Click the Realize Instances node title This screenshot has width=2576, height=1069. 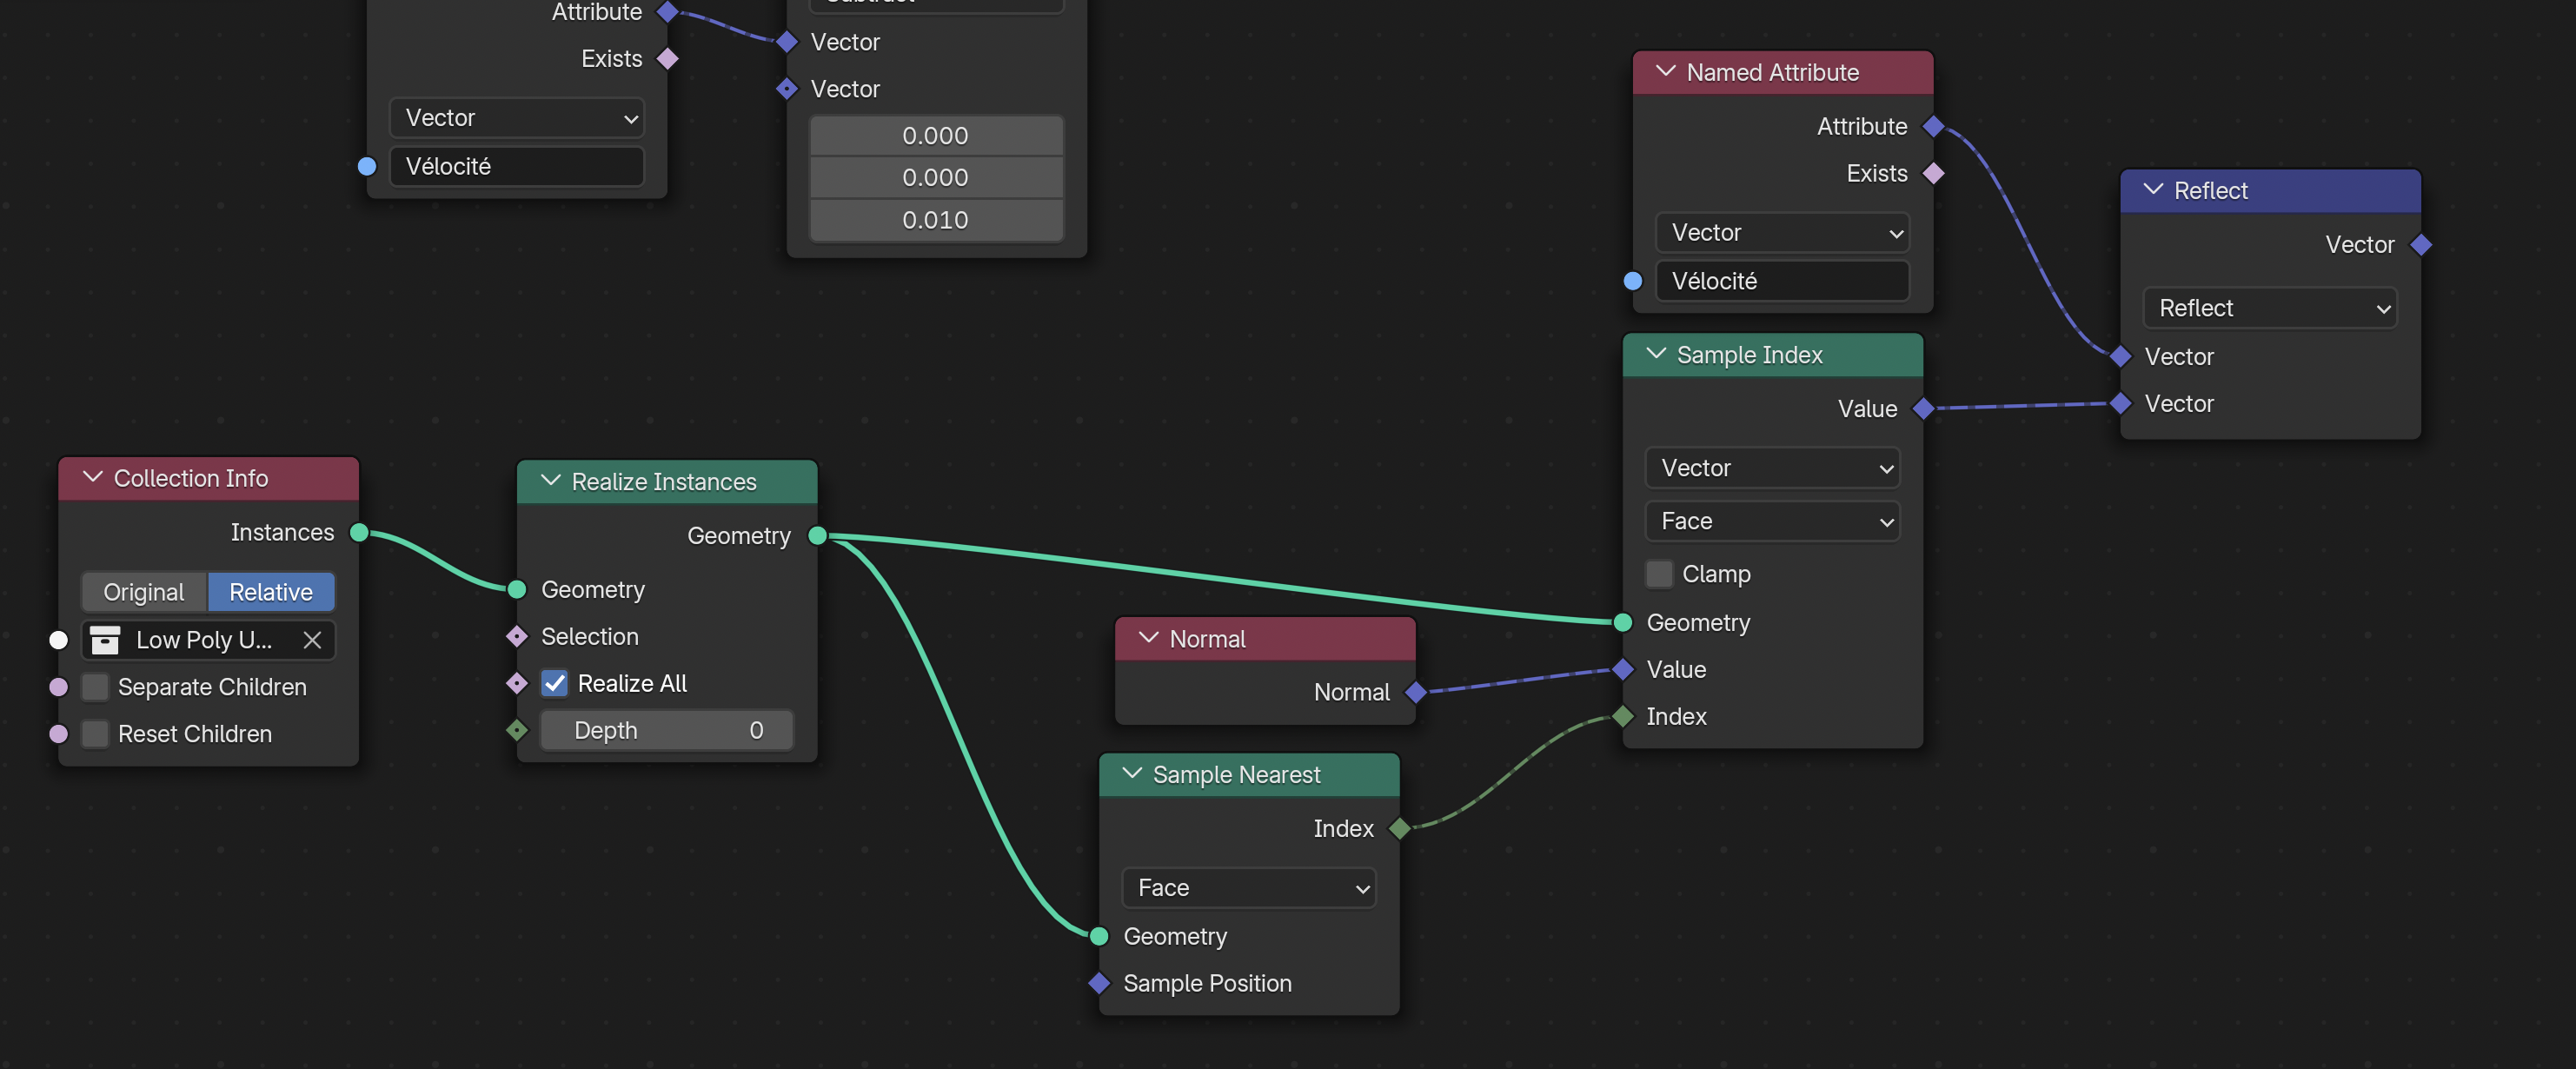(664, 482)
